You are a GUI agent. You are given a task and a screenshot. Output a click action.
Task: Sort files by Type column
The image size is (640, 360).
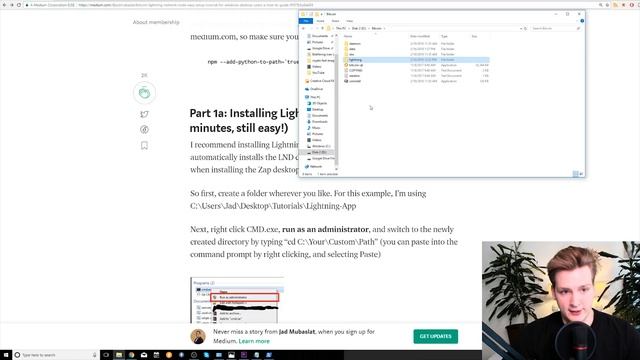point(444,36)
